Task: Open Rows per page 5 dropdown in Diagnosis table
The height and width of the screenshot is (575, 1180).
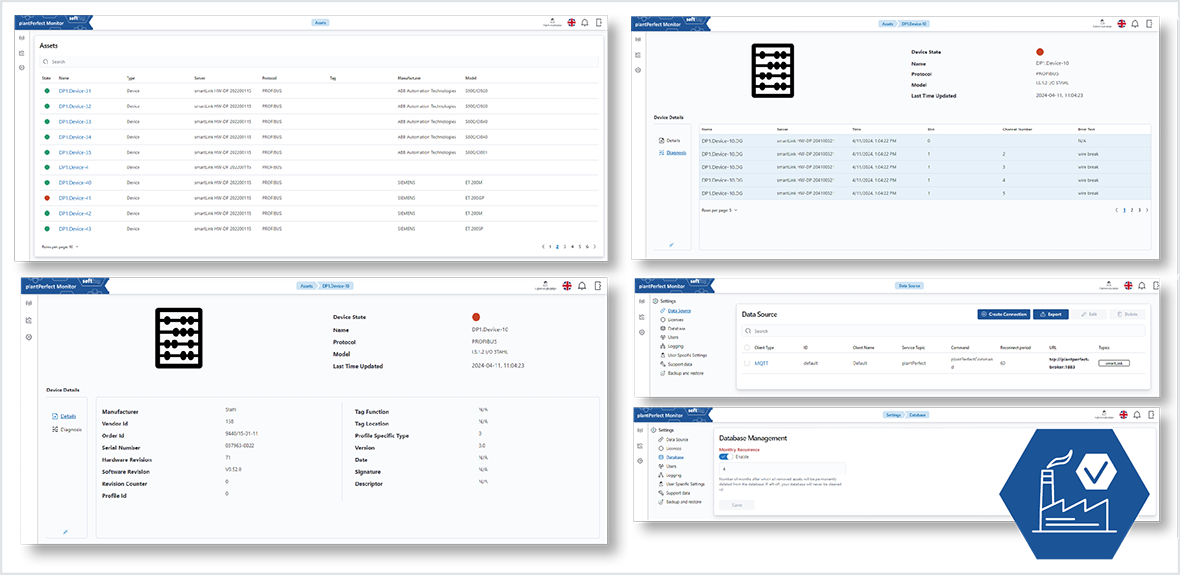Action: click(x=720, y=210)
